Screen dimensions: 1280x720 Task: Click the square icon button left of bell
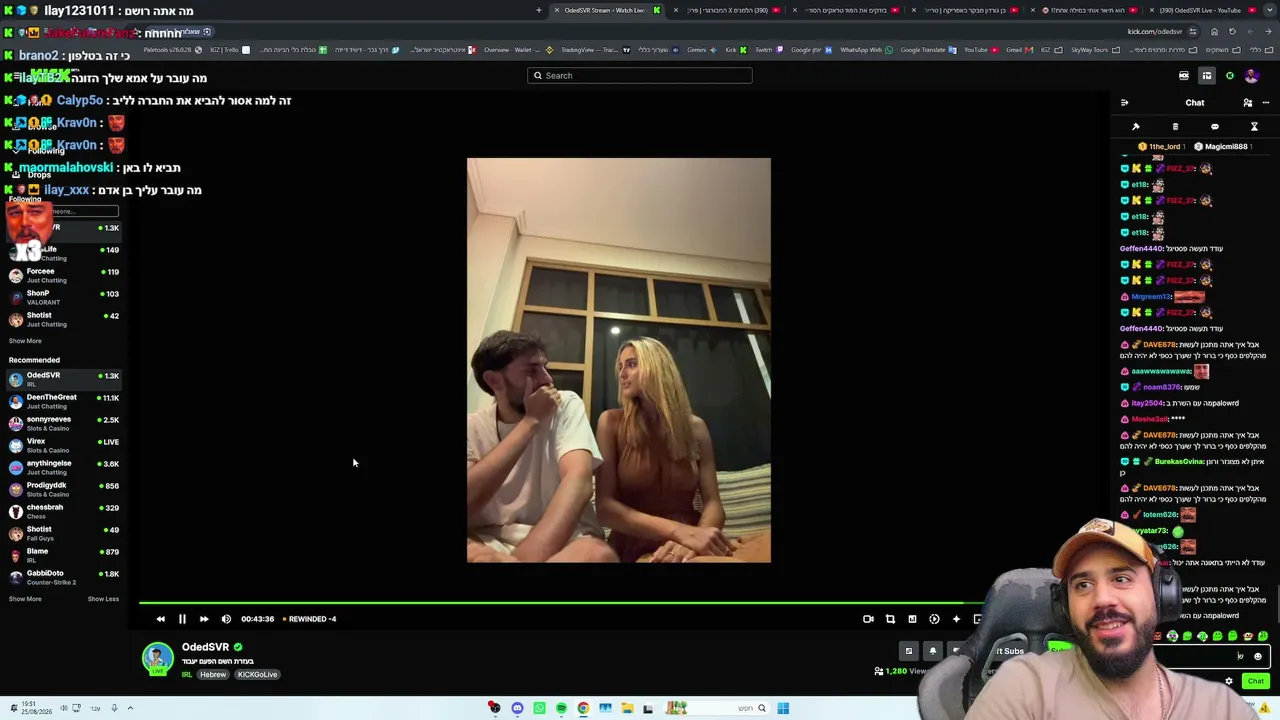tap(909, 651)
